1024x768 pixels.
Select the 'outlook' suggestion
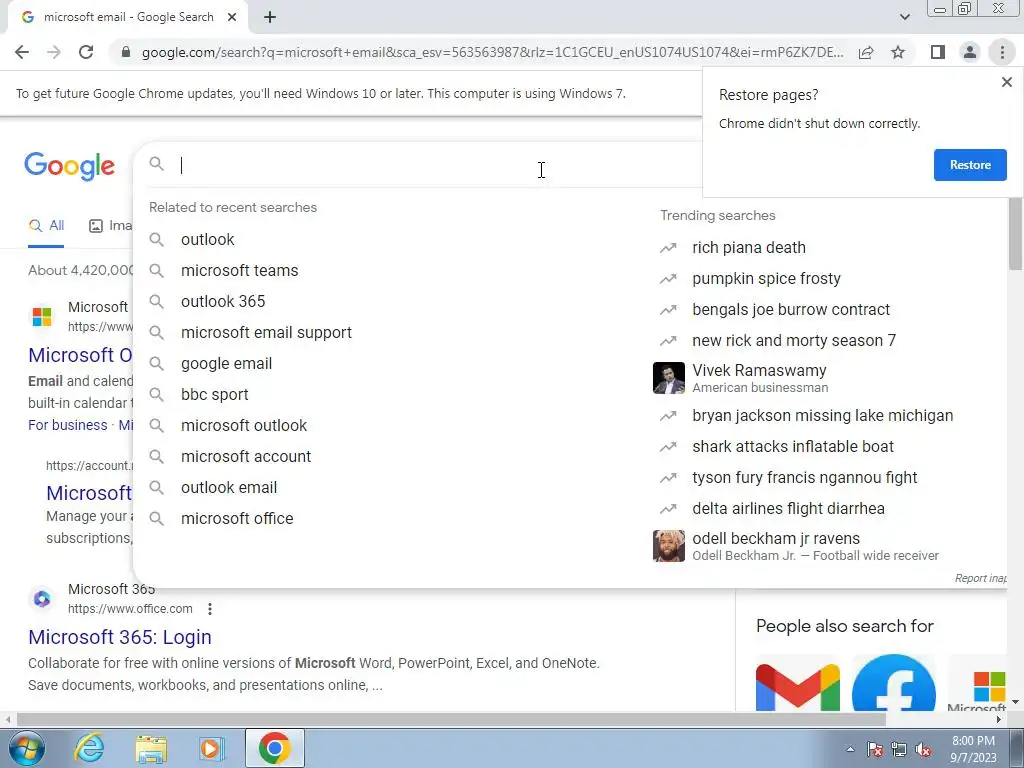point(207,240)
